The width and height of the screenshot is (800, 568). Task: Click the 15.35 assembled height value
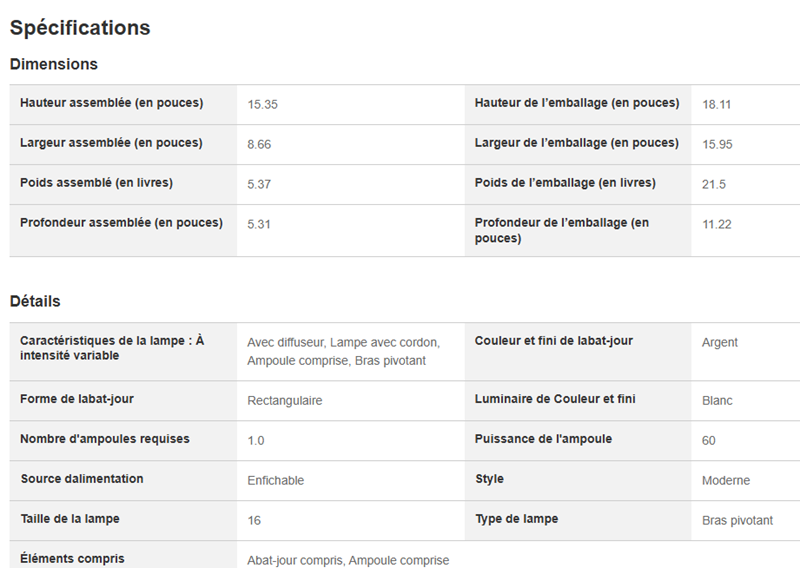pyautogui.click(x=263, y=105)
